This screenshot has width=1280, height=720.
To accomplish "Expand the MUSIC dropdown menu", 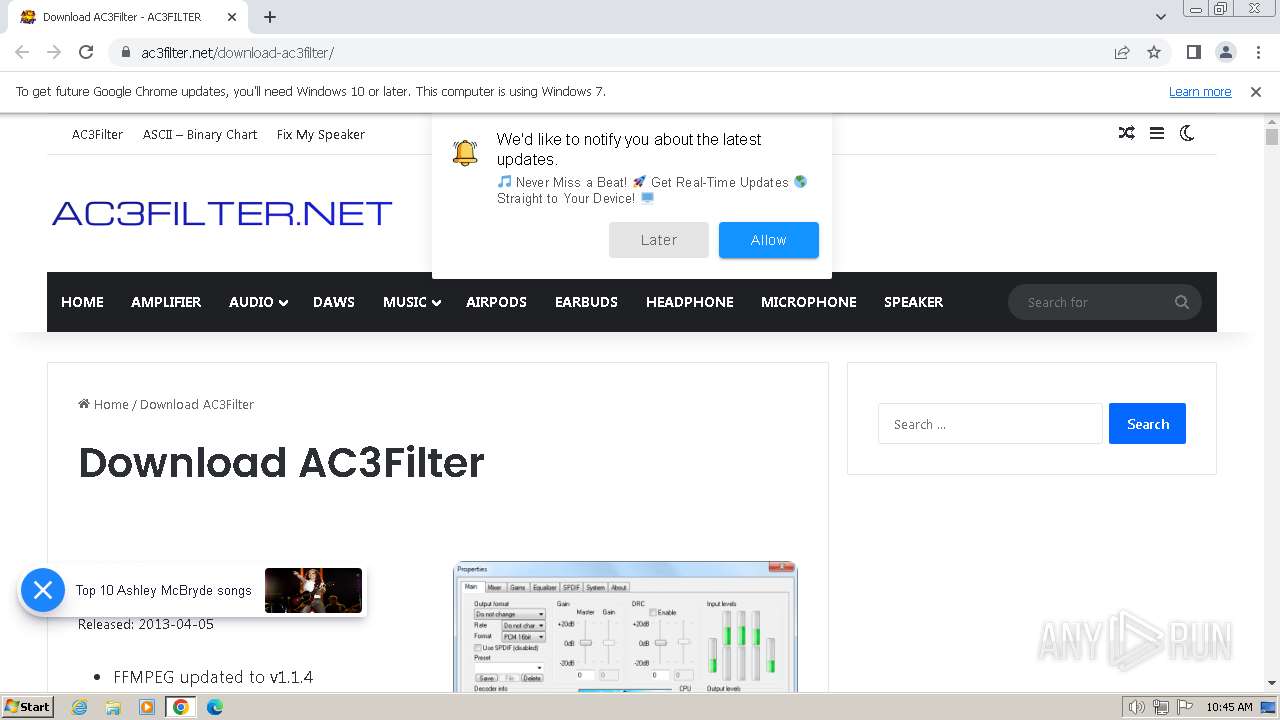I will pos(412,302).
